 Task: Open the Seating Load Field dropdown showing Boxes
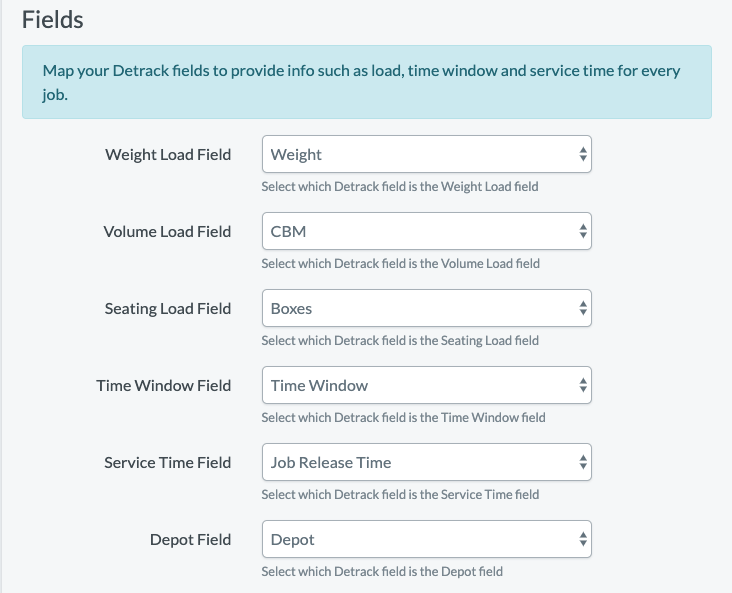(x=427, y=308)
